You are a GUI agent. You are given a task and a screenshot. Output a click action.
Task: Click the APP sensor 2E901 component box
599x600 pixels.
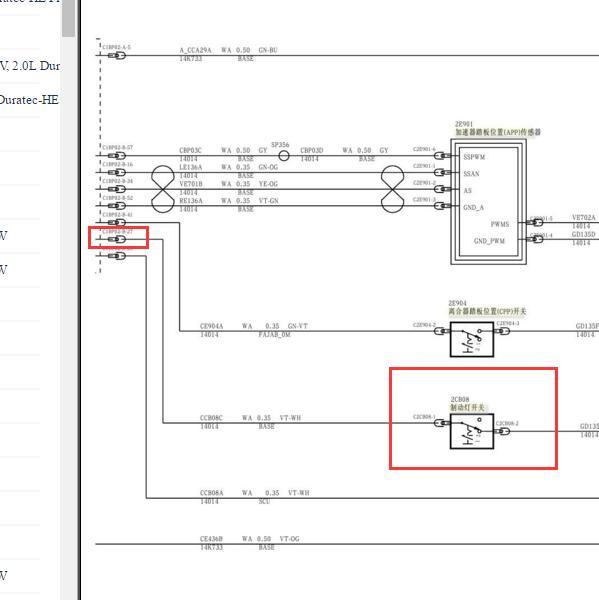point(488,202)
